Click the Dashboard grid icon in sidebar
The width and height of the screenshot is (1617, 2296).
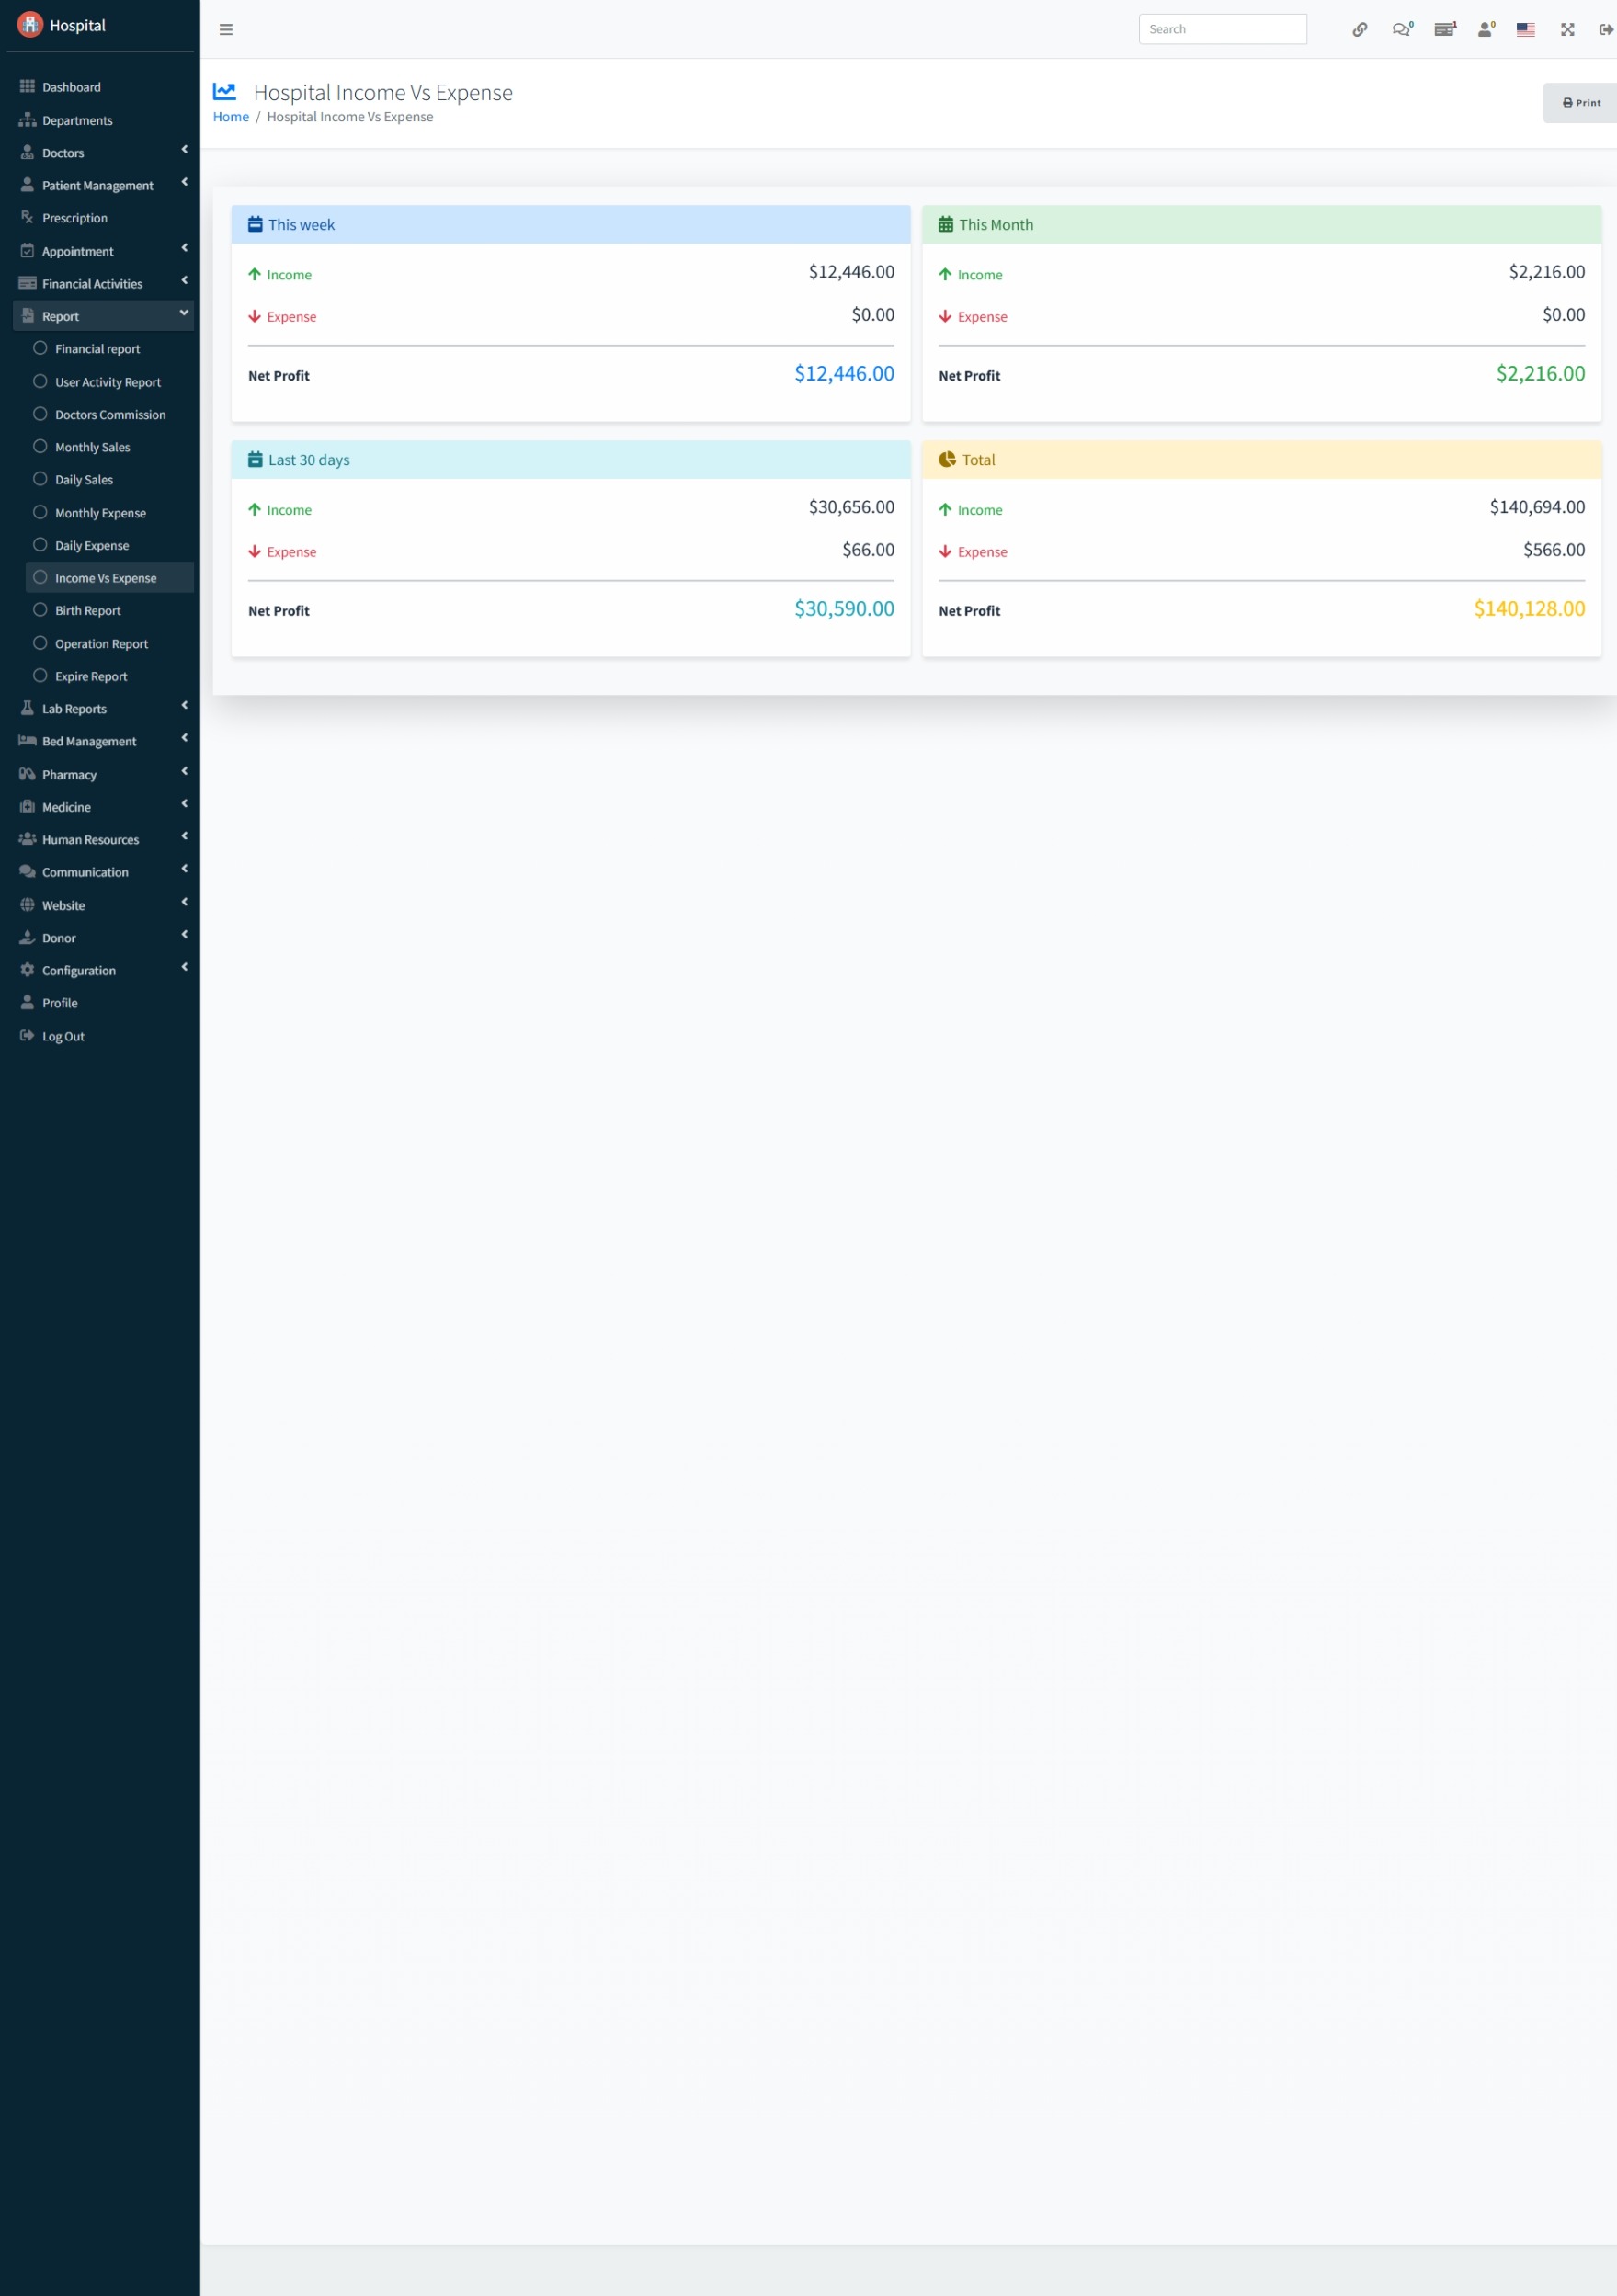(x=27, y=87)
